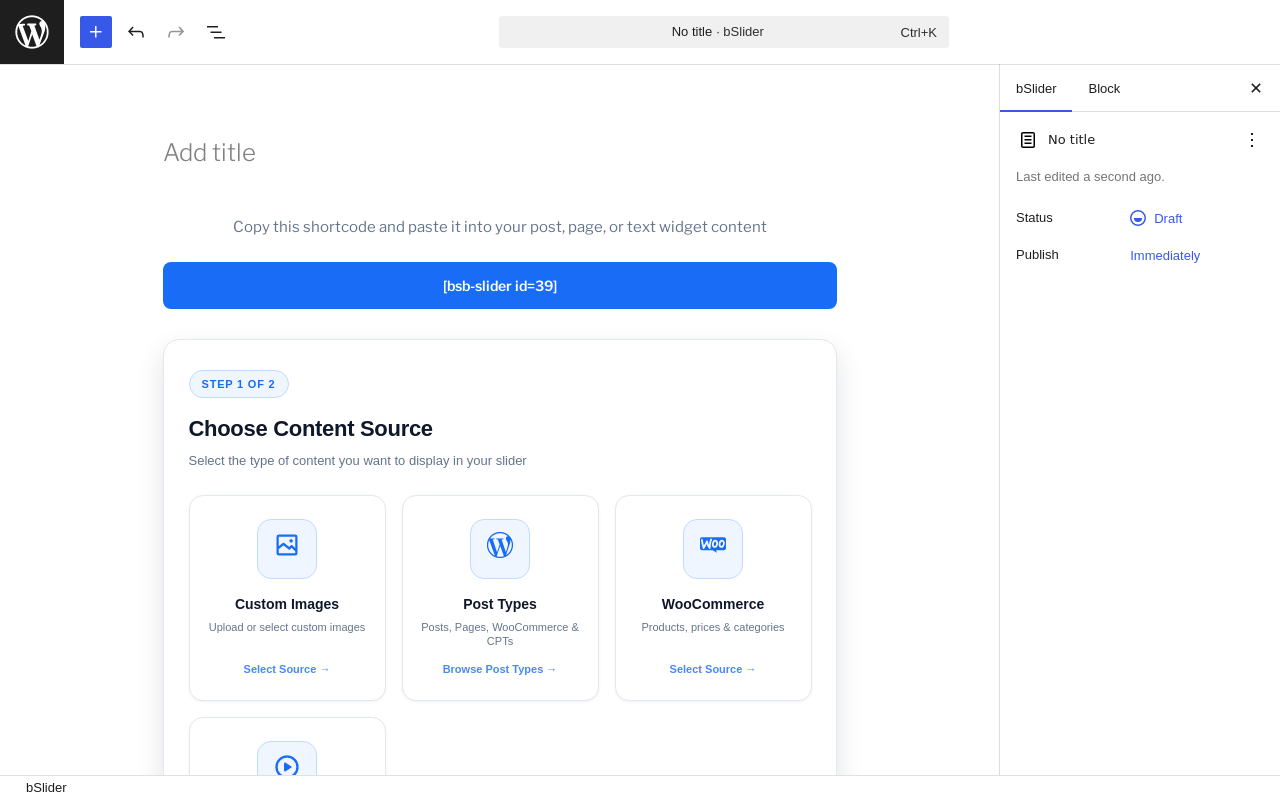
Task: Click the Status label in sidebar
Action: click(1034, 218)
